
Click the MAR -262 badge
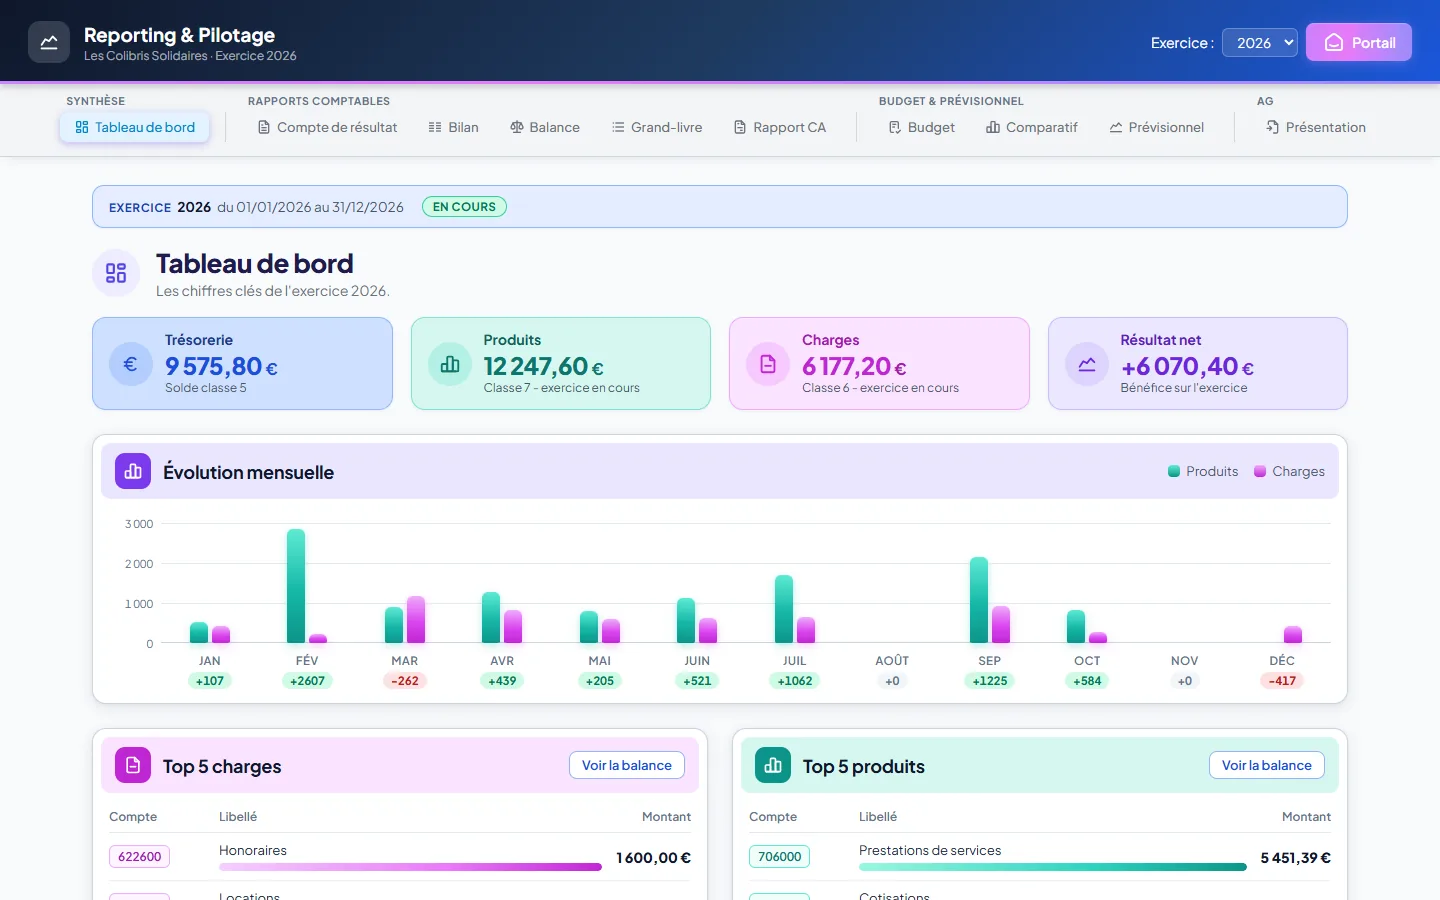(x=405, y=681)
